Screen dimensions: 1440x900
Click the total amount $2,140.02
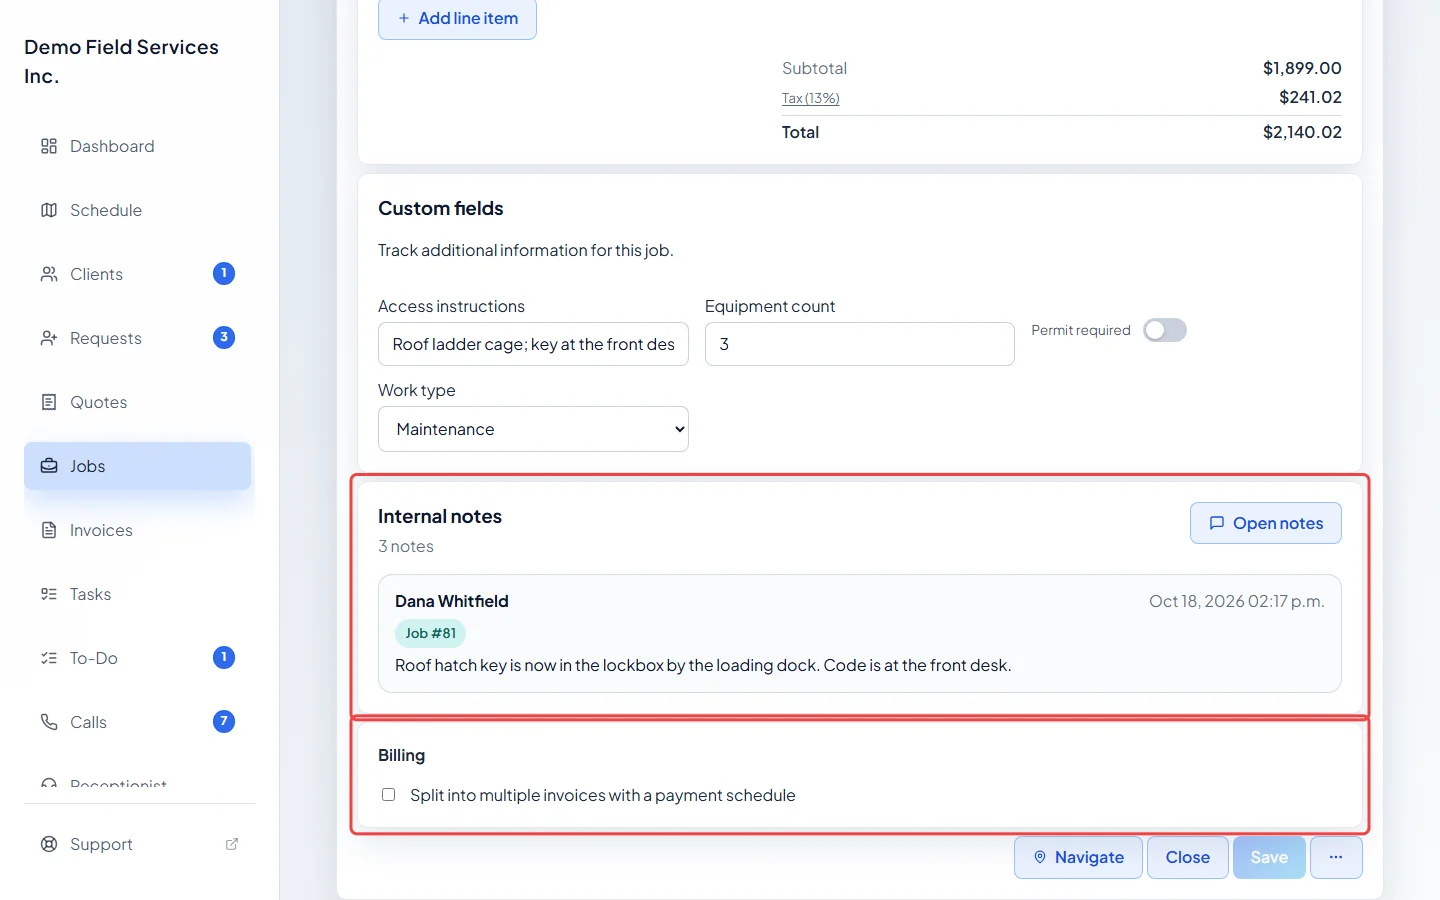click(1302, 132)
